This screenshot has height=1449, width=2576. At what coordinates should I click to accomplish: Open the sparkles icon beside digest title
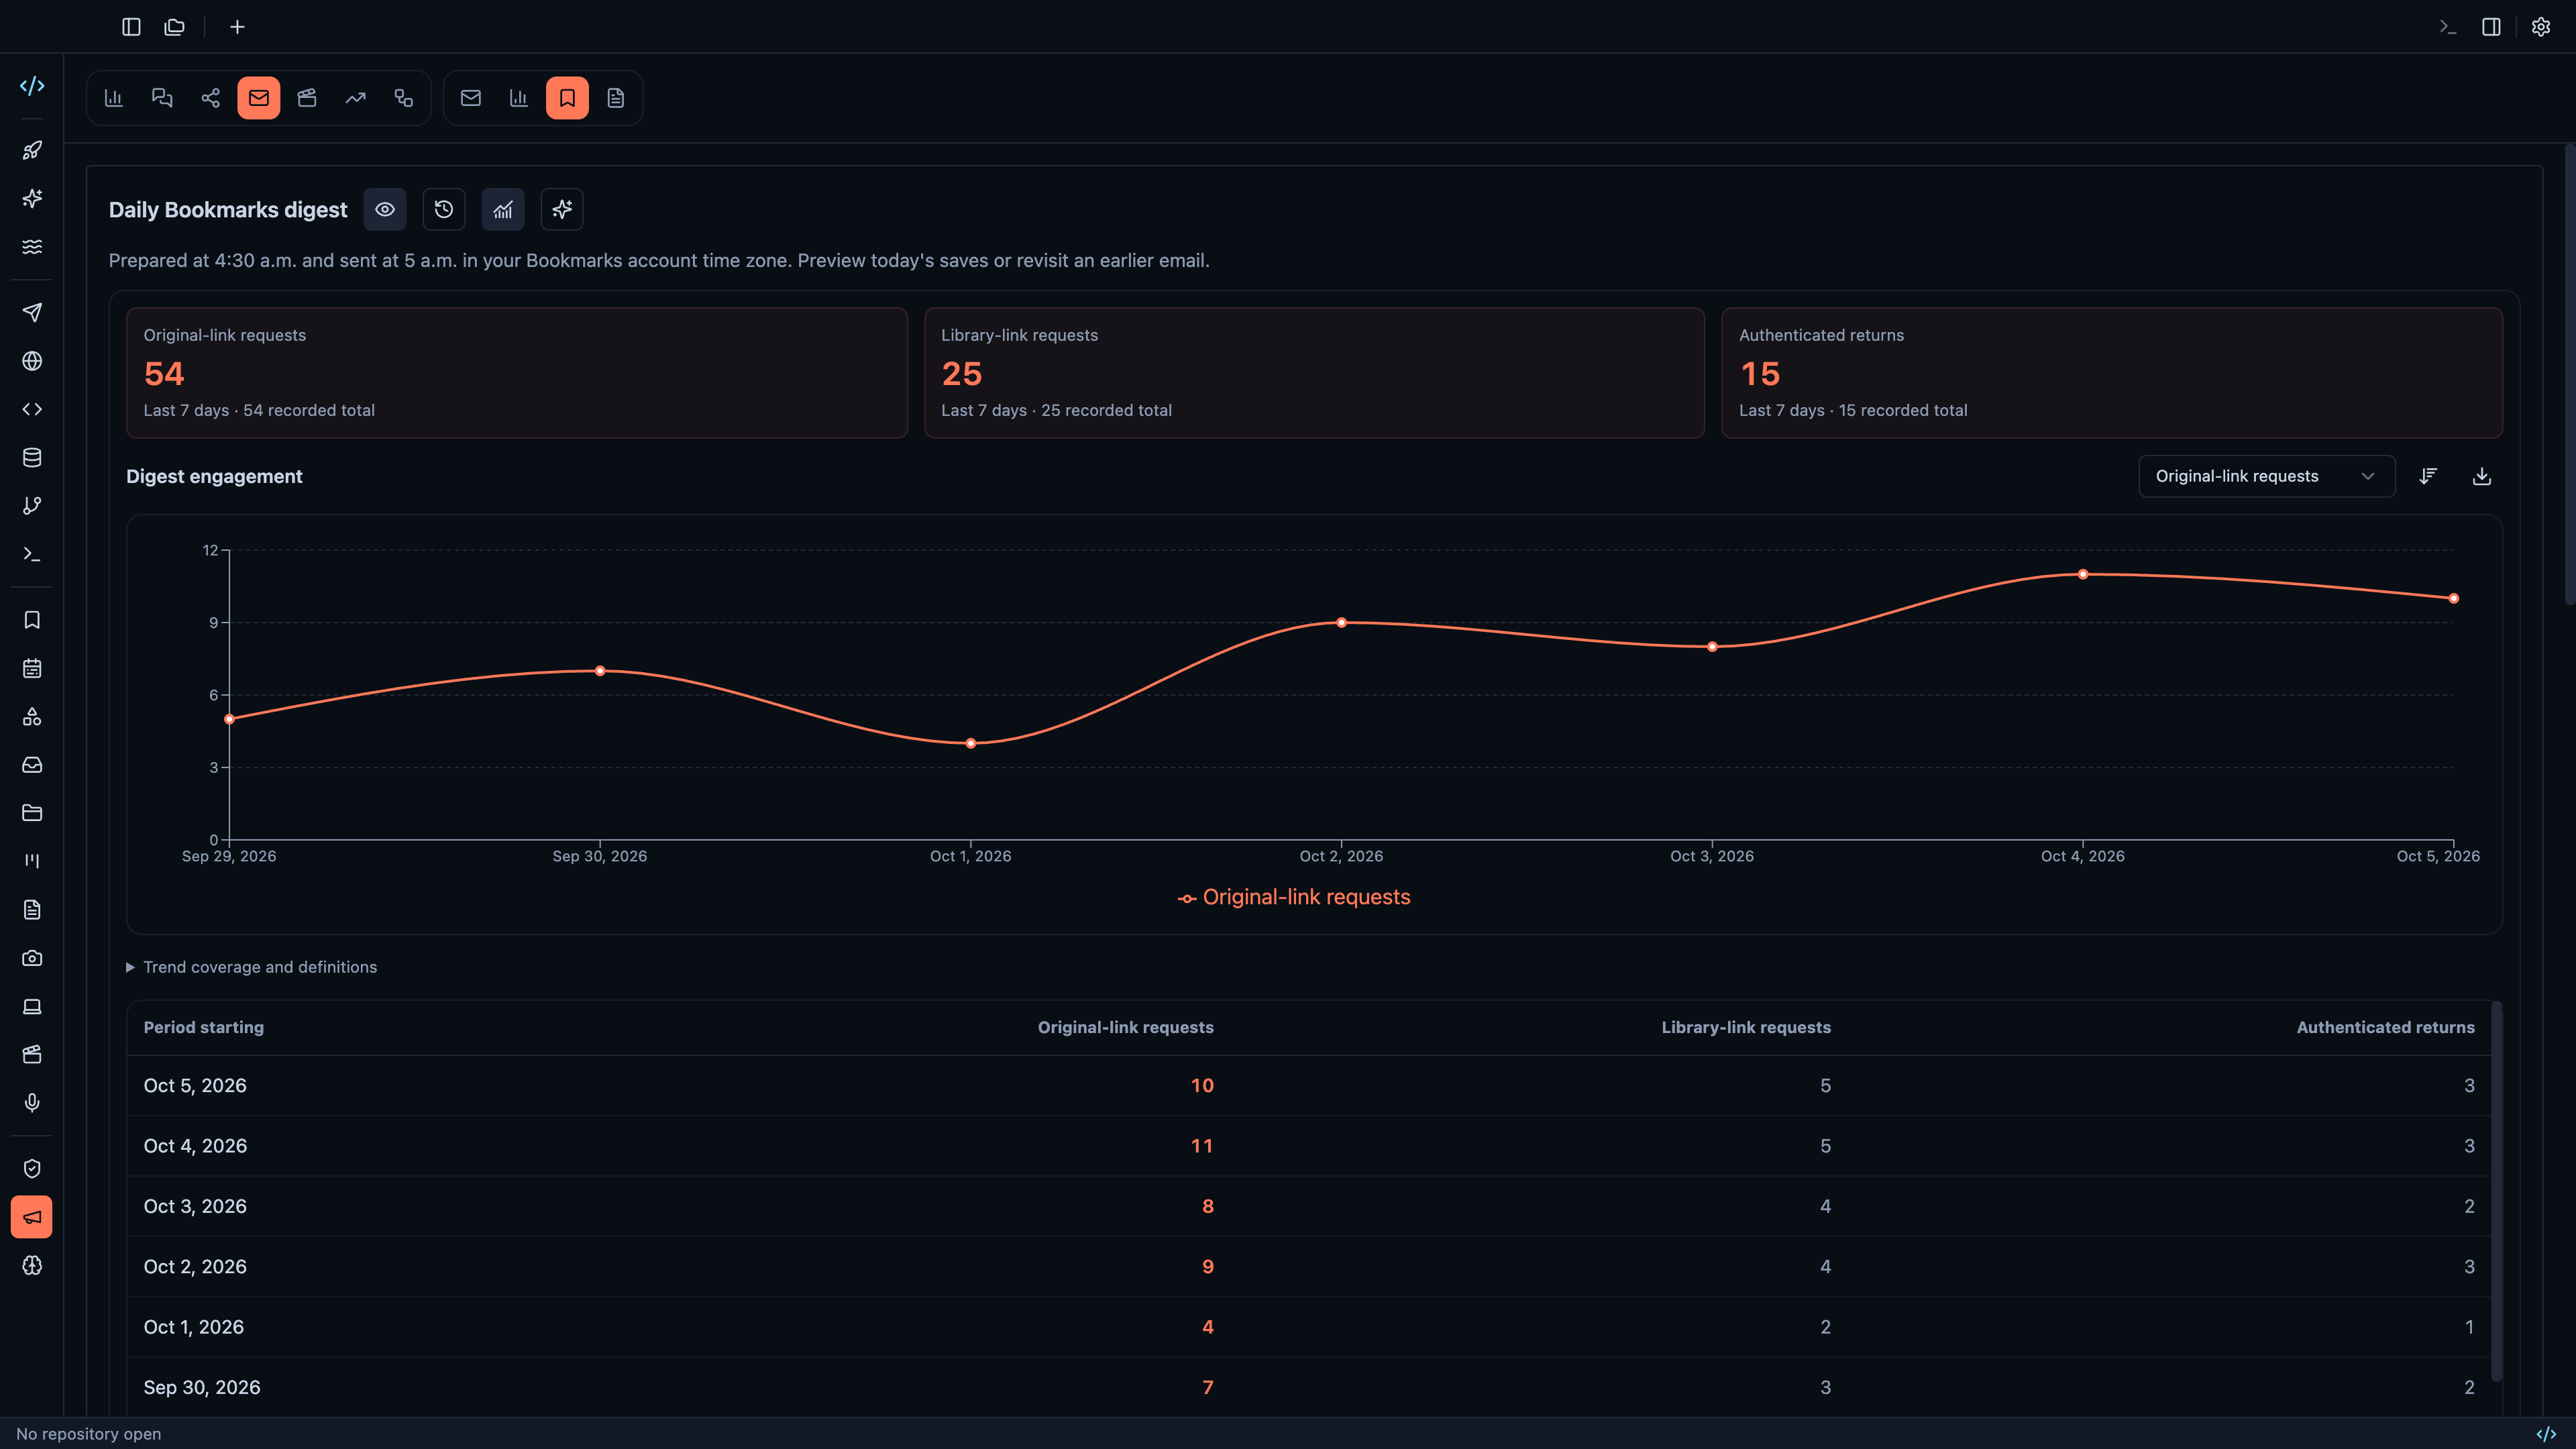tap(562, 210)
